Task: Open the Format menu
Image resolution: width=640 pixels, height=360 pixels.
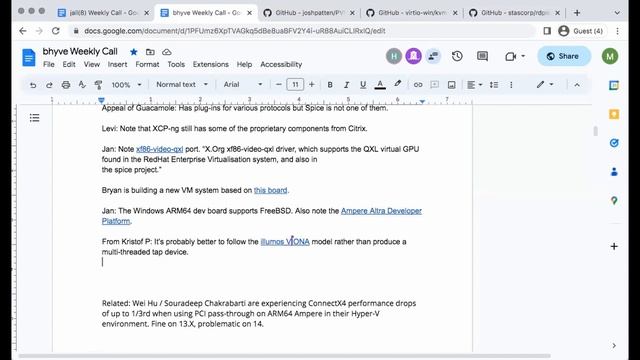Action: click(147, 64)
